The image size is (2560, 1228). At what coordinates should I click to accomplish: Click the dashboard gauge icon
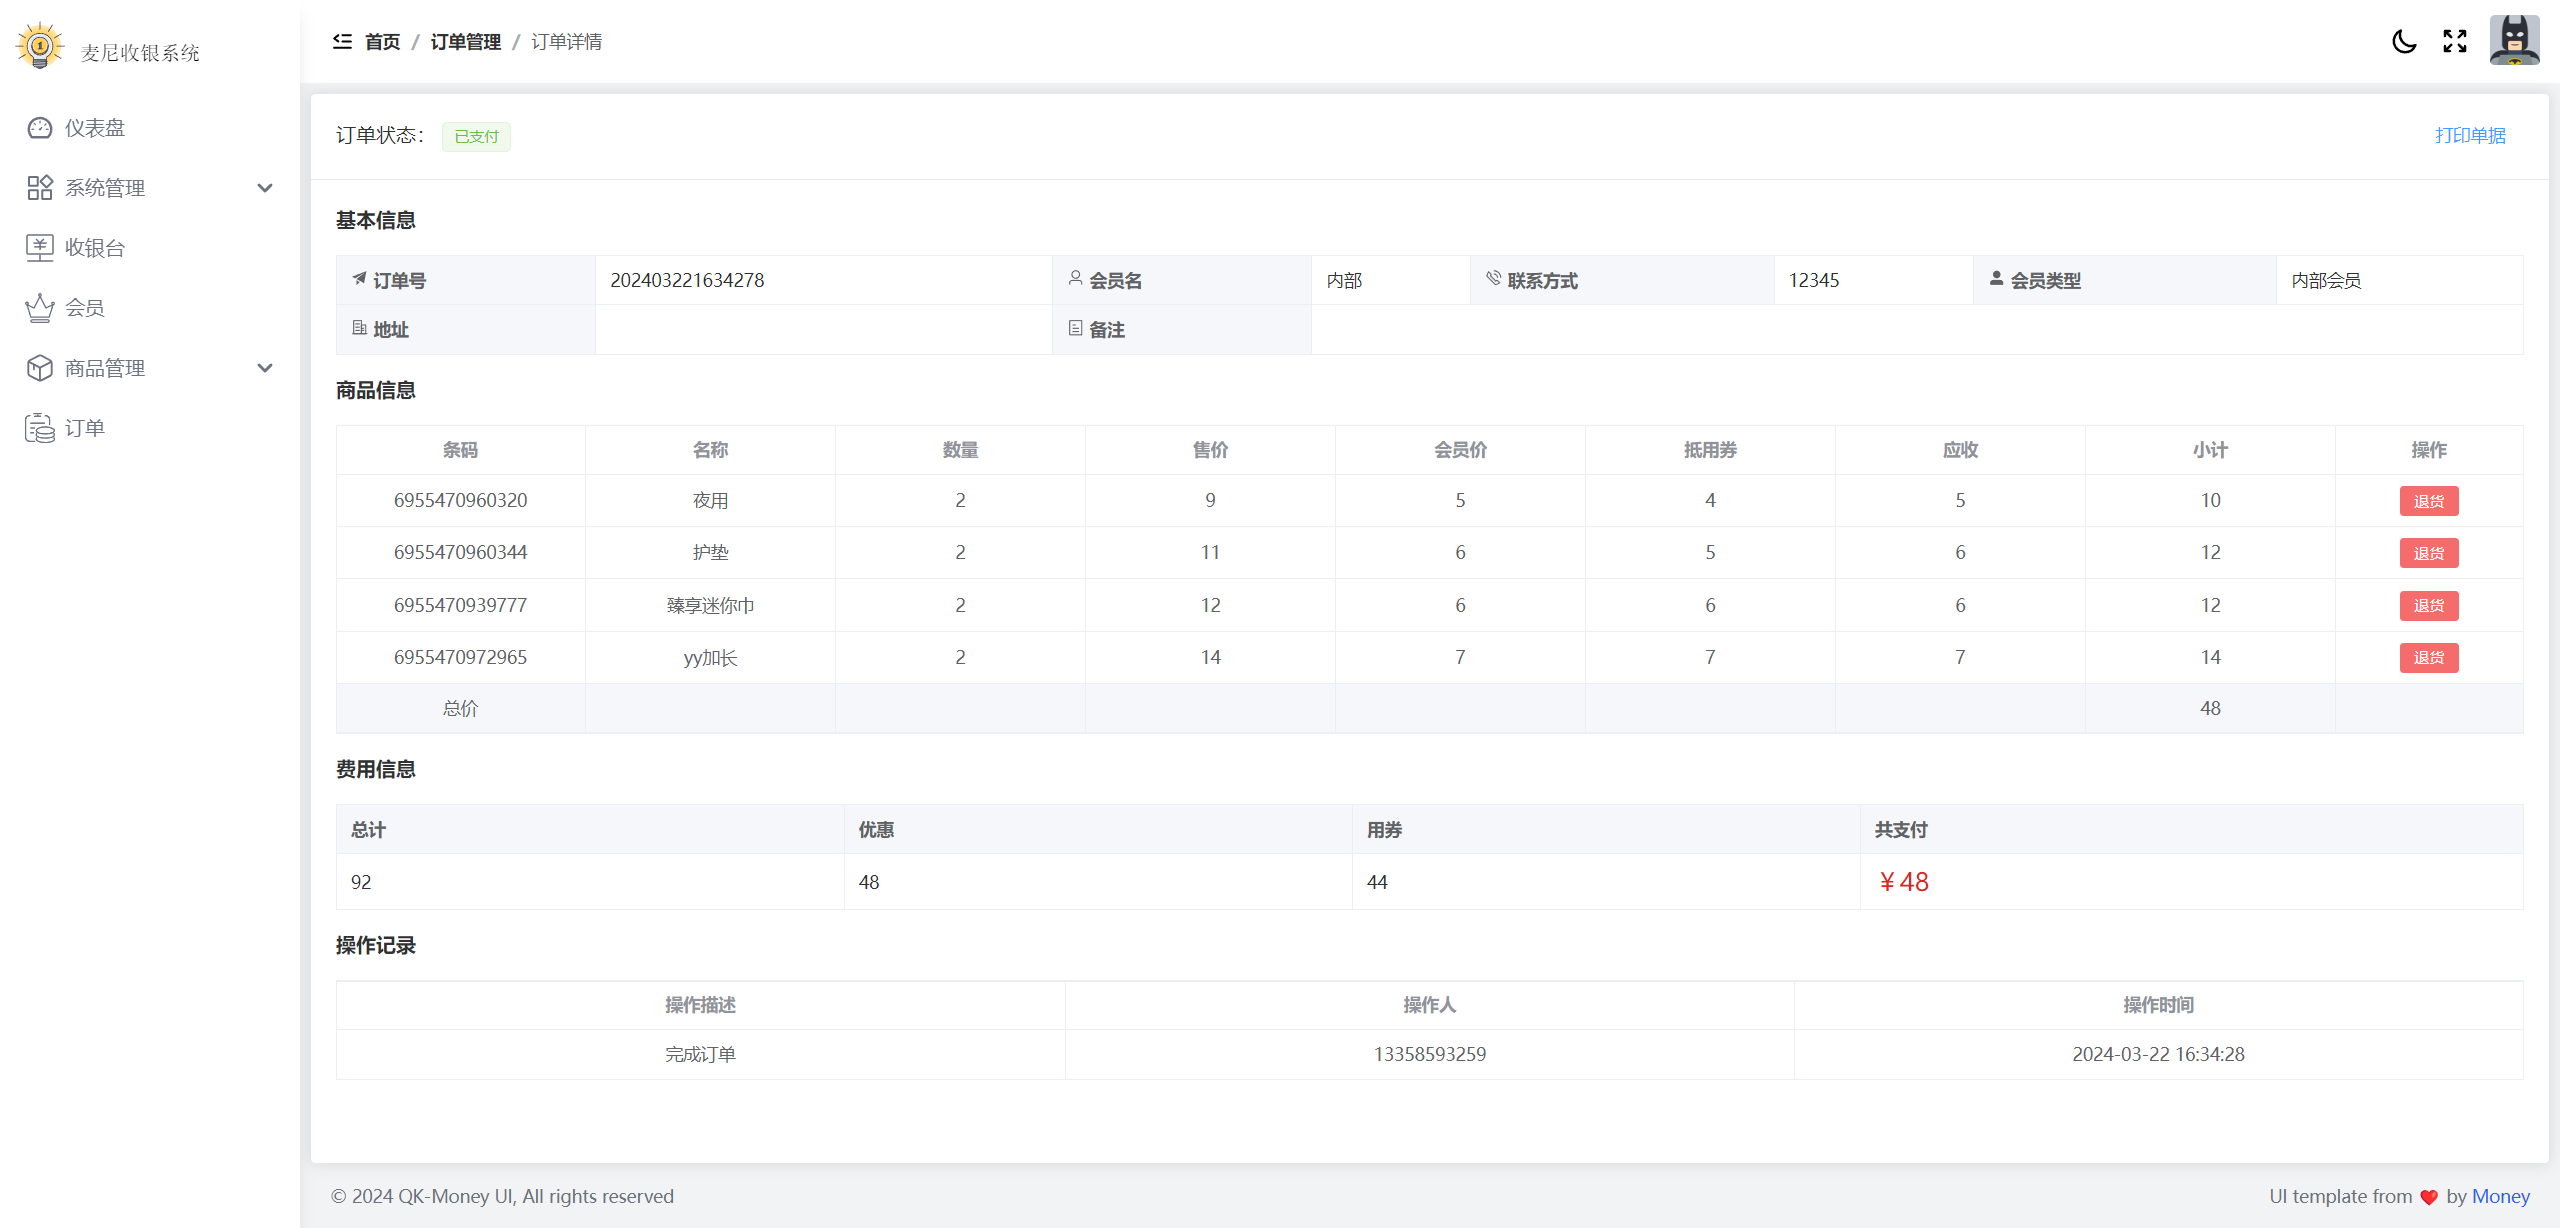tap(40, 128)
